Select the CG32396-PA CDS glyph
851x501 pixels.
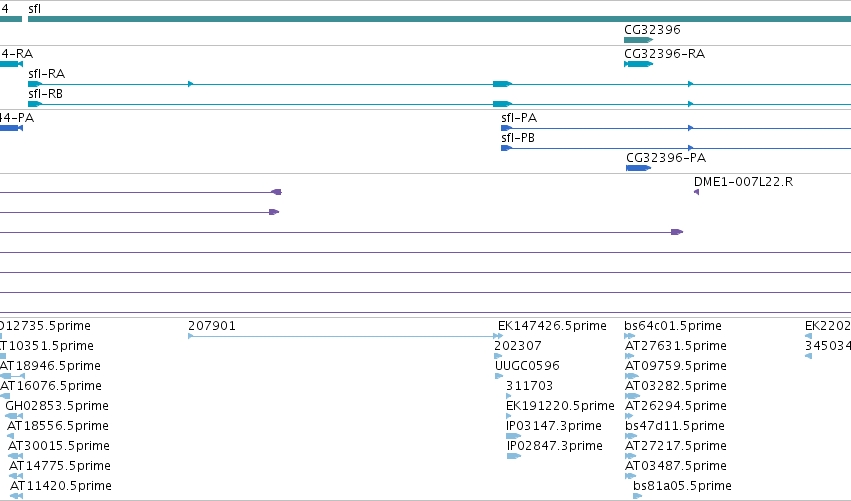click(638, 168)
